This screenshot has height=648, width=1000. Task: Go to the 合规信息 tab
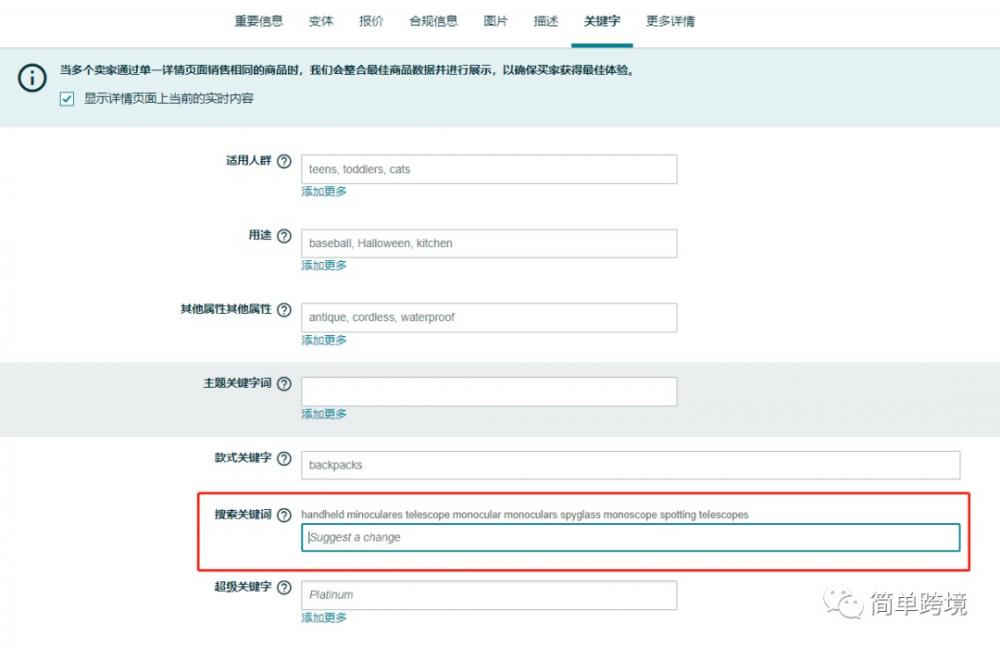click(x=434, y=21)
